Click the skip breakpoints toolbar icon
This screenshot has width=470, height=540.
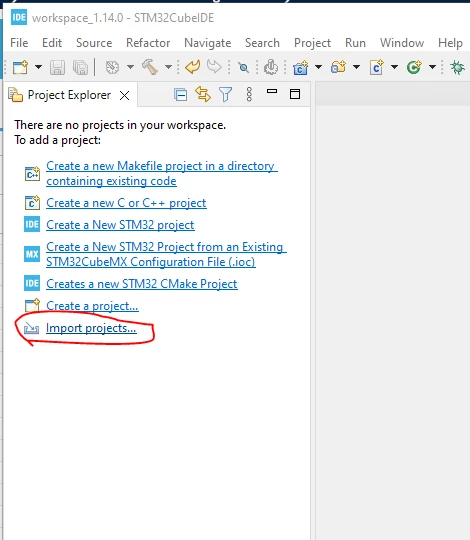click(243, 68)
